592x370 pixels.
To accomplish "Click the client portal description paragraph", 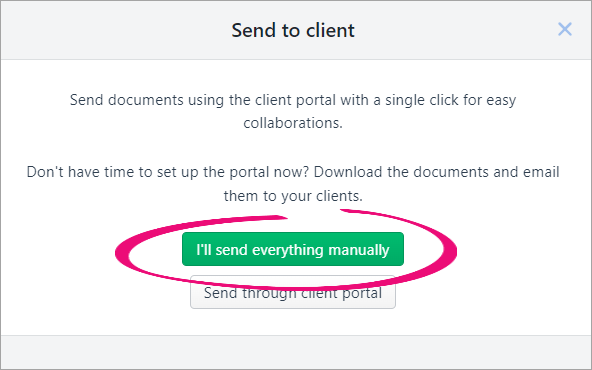I will pyautogui.click(x=293, y=111).
